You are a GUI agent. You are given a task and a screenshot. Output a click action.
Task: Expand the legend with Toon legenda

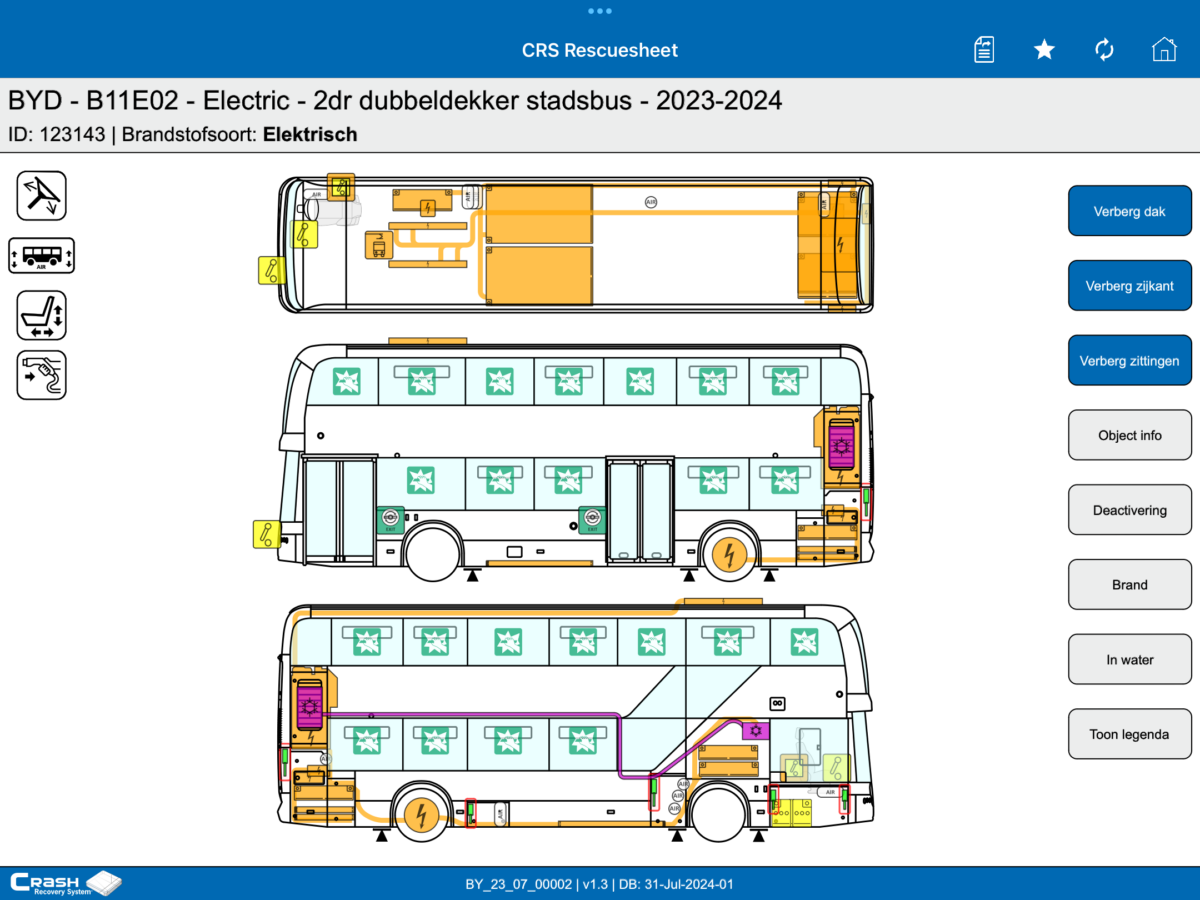(1130, 734)
